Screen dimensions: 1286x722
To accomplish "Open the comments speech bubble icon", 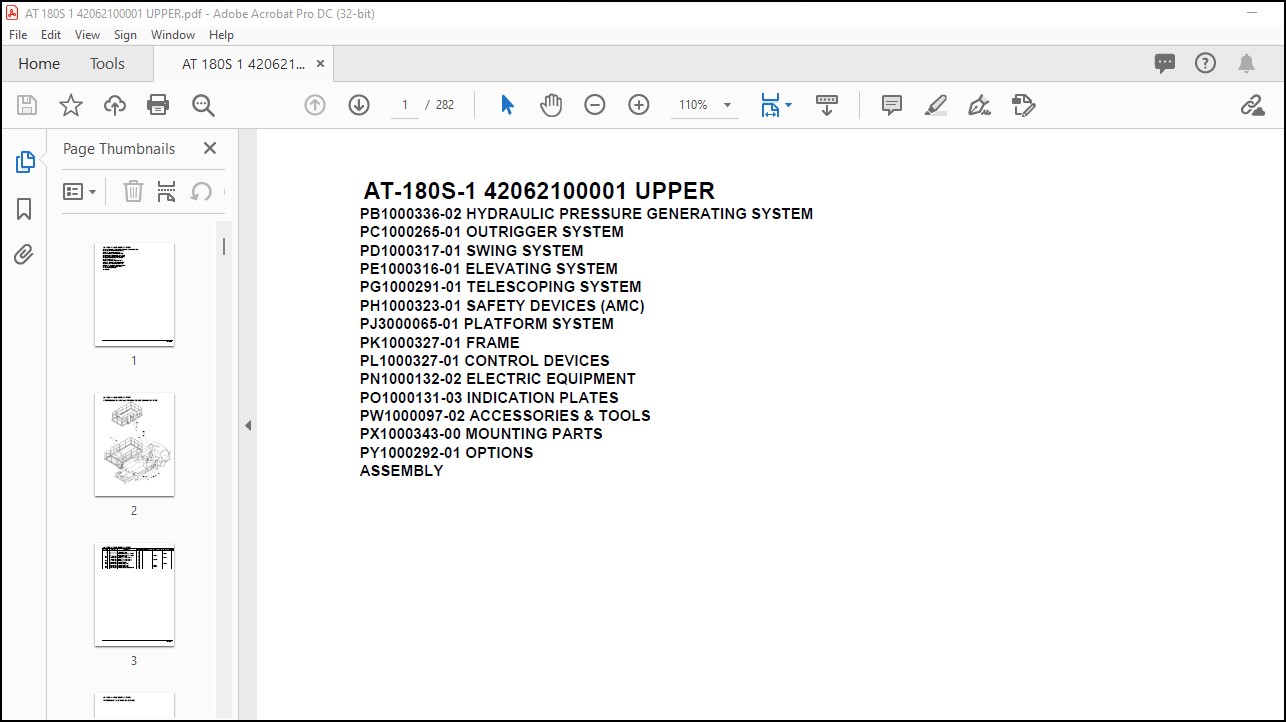I will pyautogui.click(x=1165, y=63).
